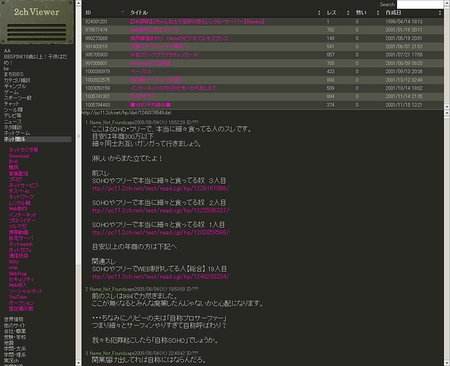This screenshot has width=450, height=366.
Task: Open the オークション board
Action: (21, 303)
